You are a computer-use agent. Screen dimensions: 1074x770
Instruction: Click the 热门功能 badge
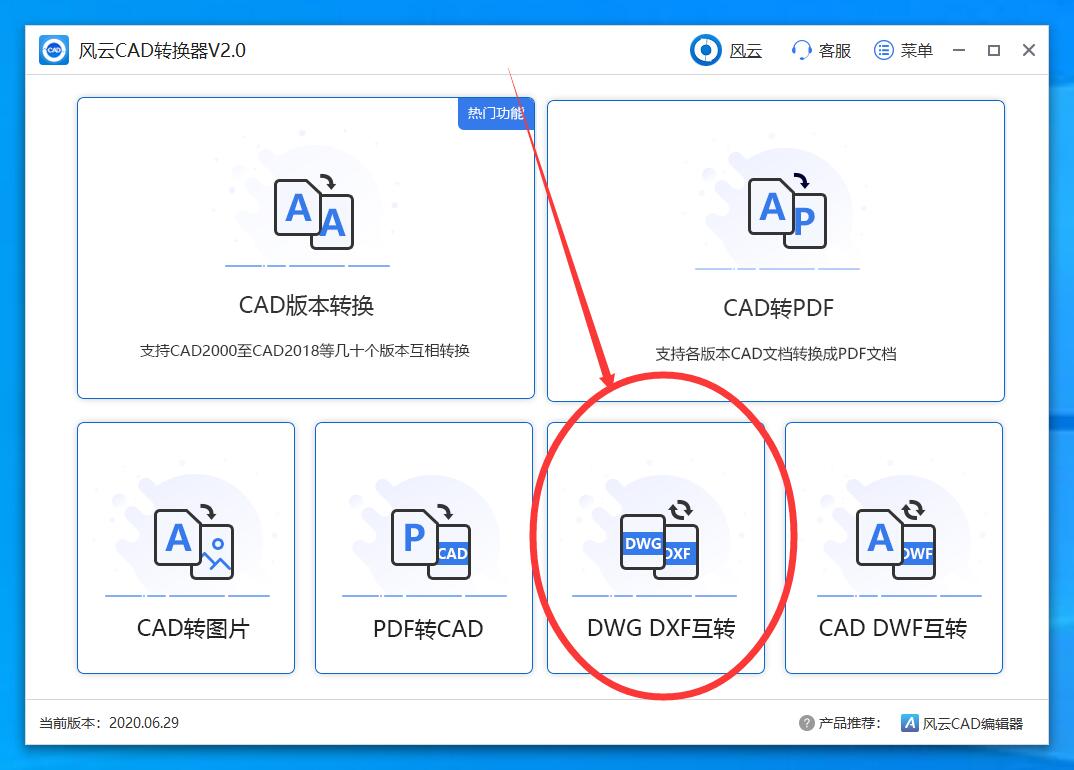click(496, 113)
